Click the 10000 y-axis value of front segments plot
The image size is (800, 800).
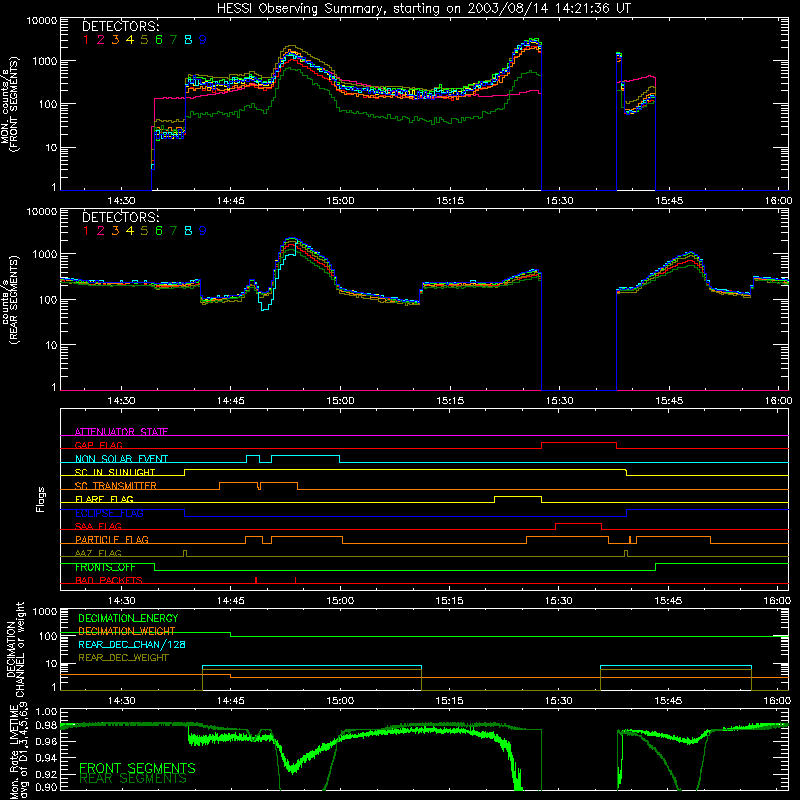click(x=42, y=20)
